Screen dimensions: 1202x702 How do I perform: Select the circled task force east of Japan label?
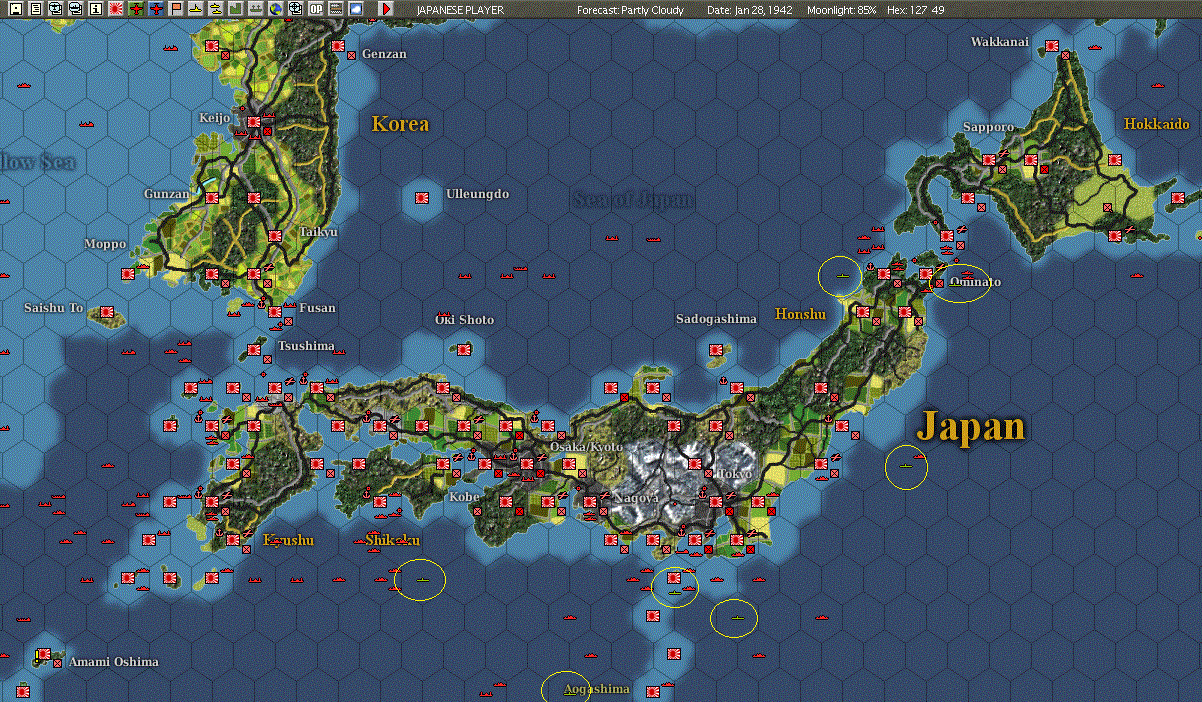pos(906,467)
